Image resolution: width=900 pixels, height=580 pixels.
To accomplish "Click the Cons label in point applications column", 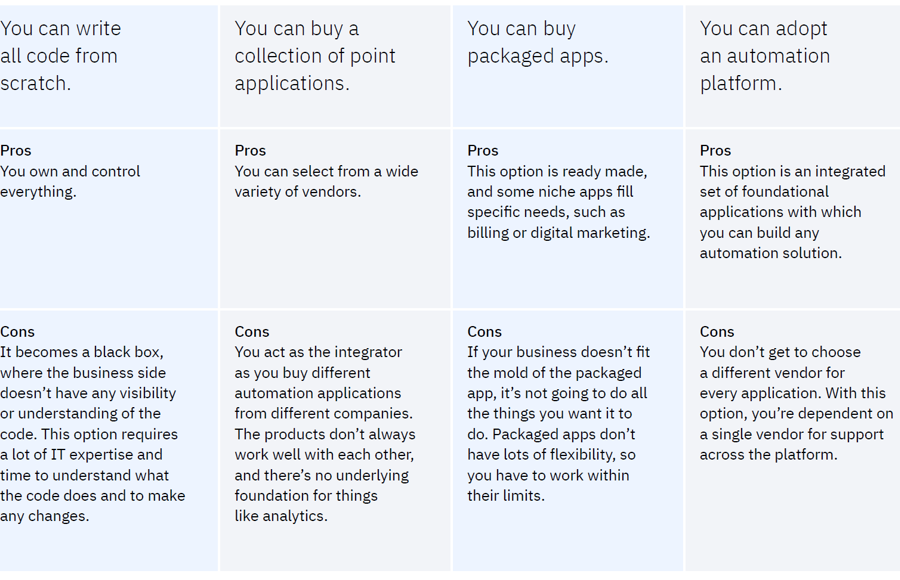I will 252,331.
